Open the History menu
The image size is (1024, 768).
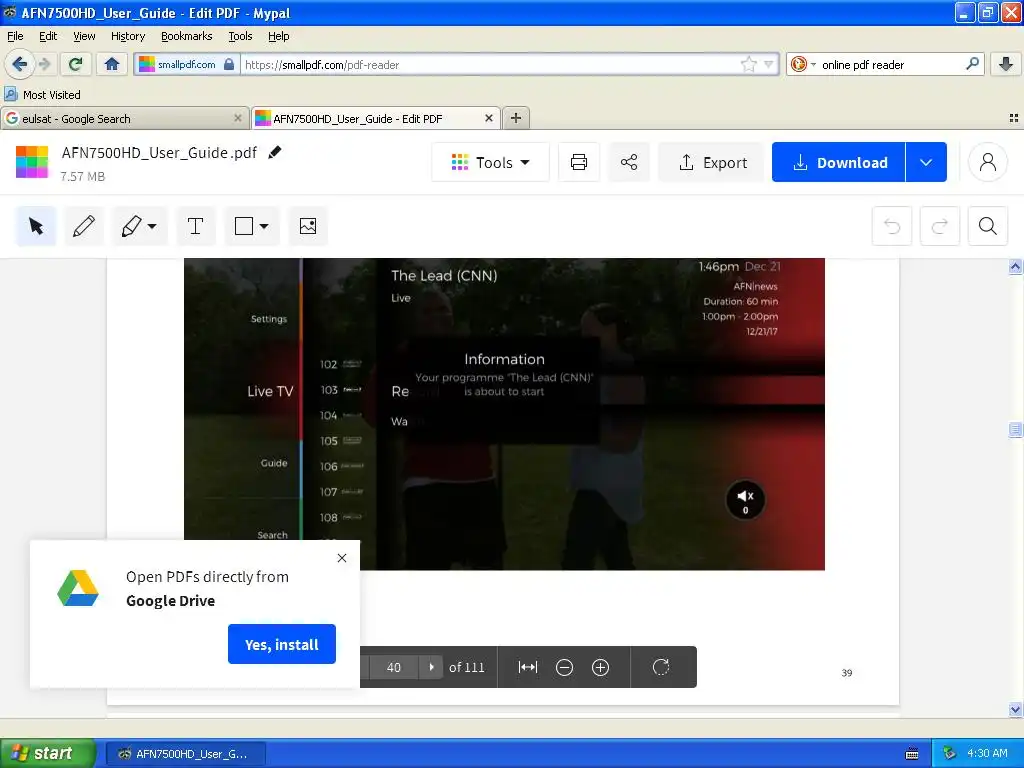coord(127,36)
